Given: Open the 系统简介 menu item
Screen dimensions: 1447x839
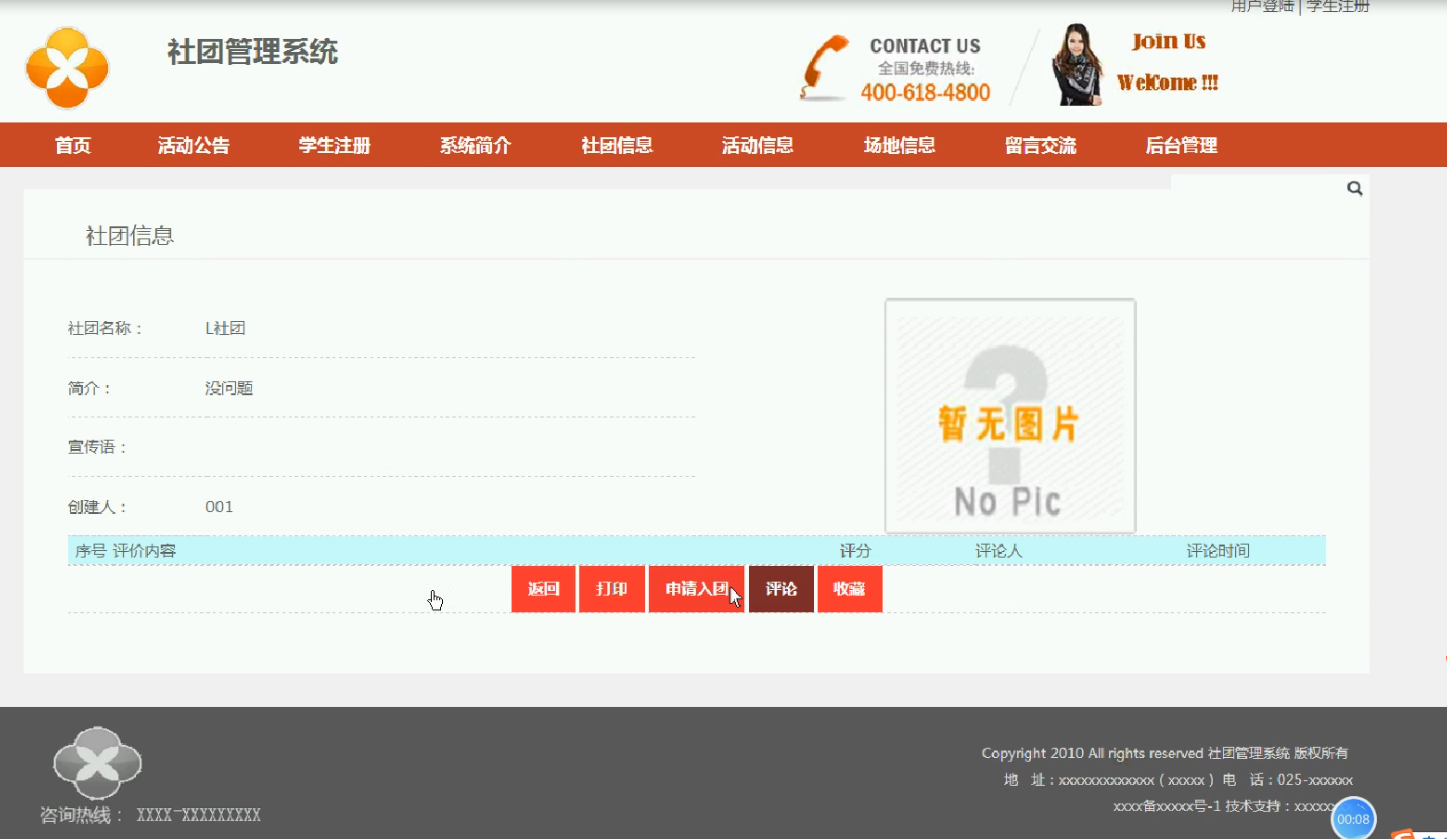Looking at the screenshot, I should (x=476, y=145).
